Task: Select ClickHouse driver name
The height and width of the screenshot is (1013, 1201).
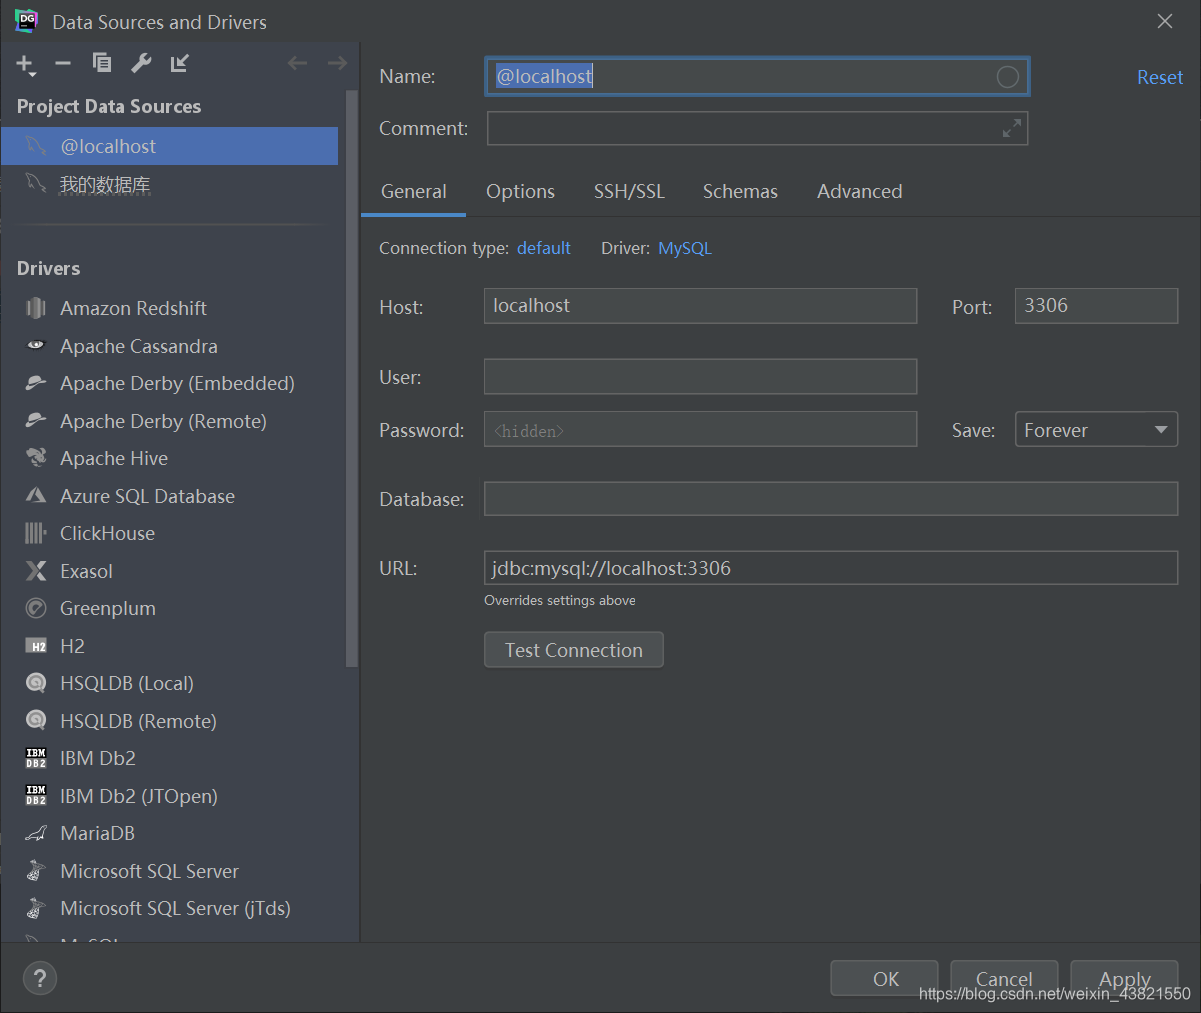Action: pyautogui.click(x=107, y=533)
